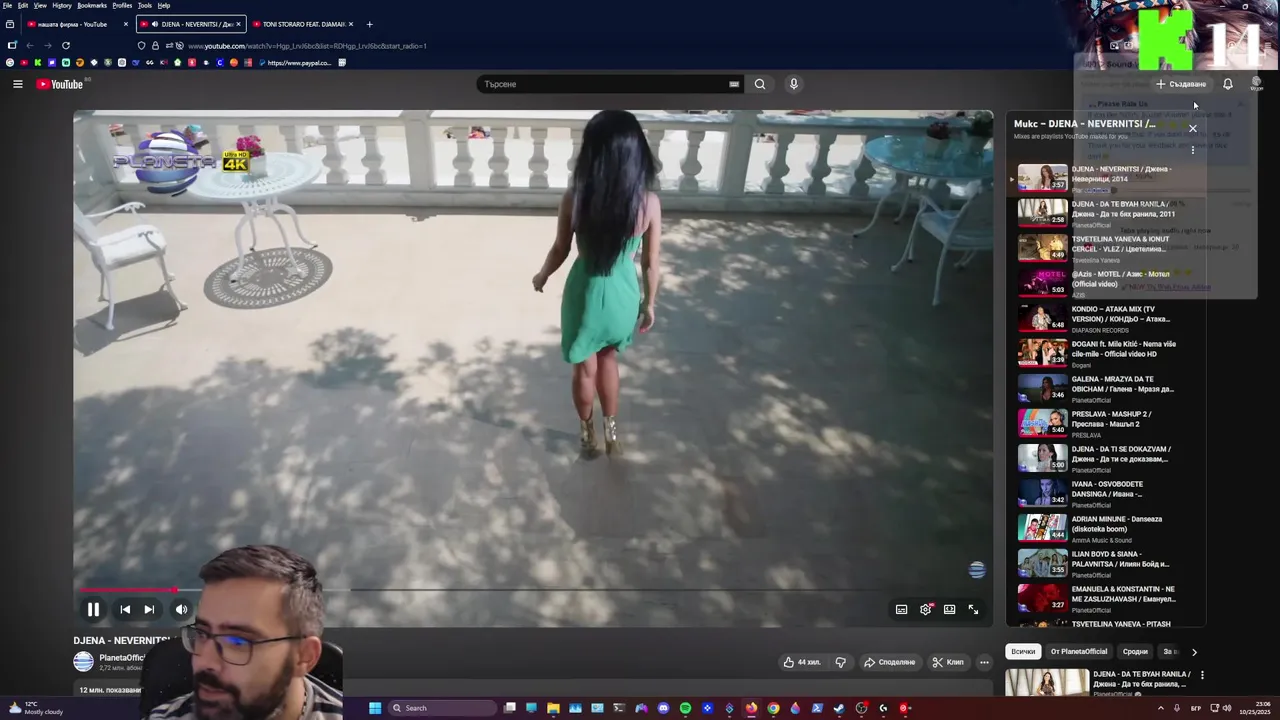Select the Всички filter chip

coord(1023,652)
